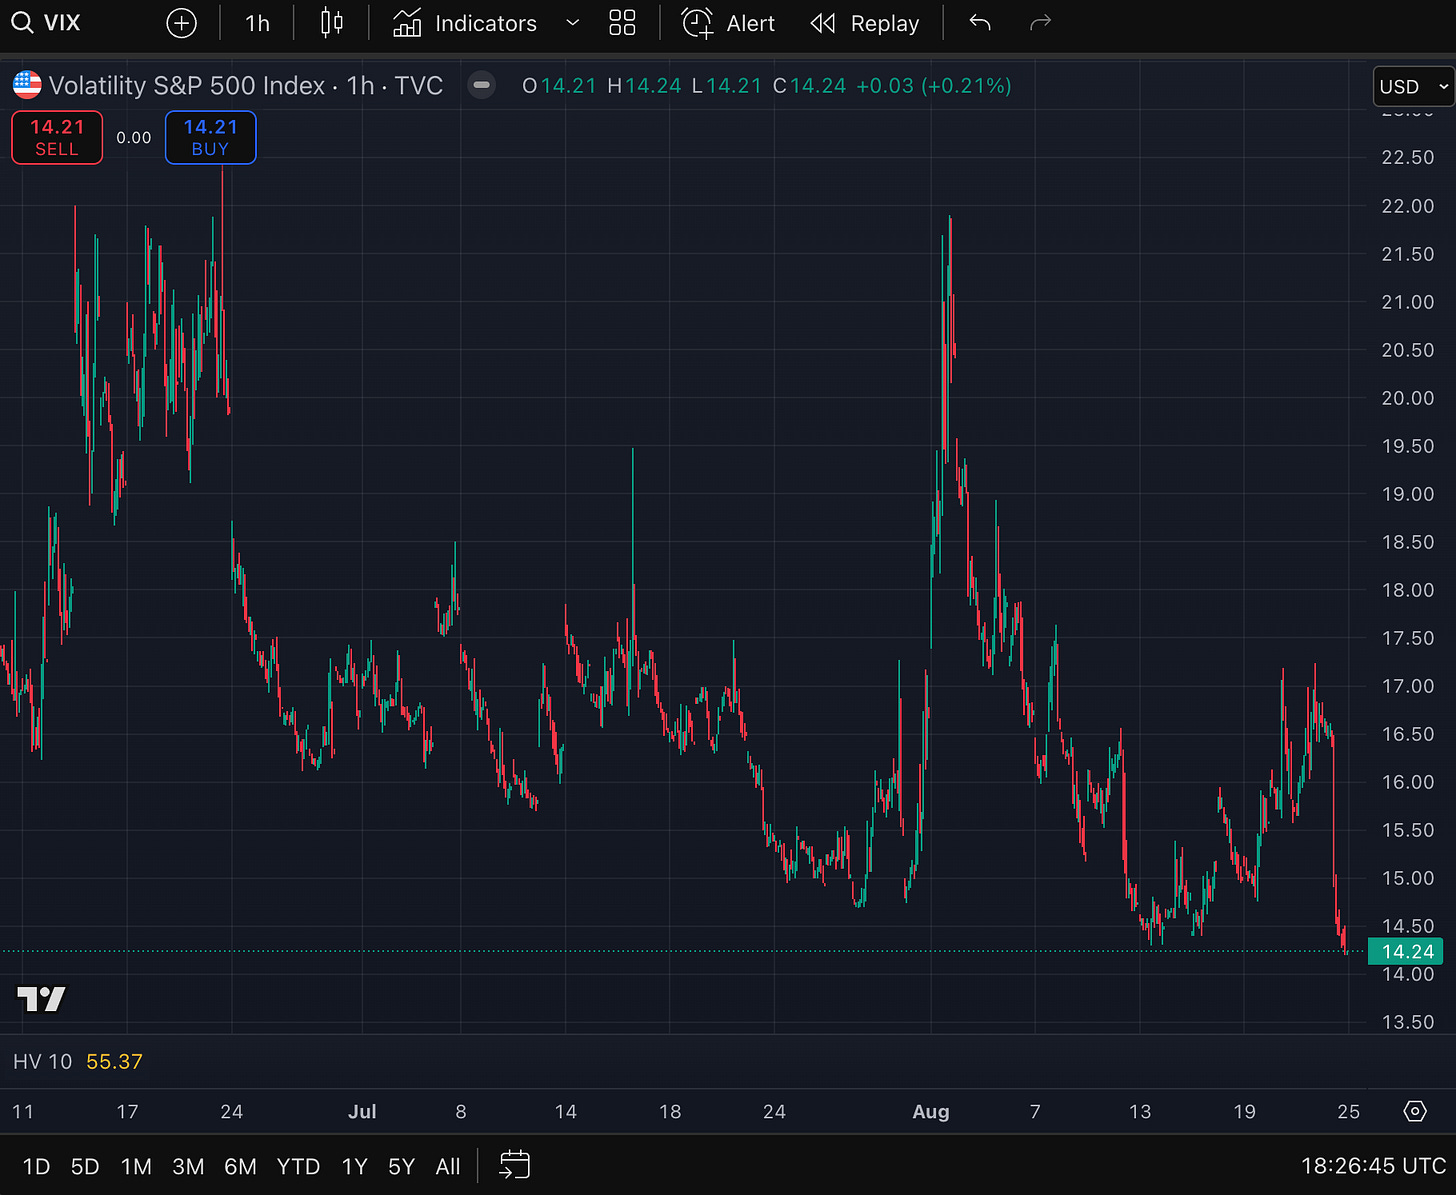Create an Alert

728,23
